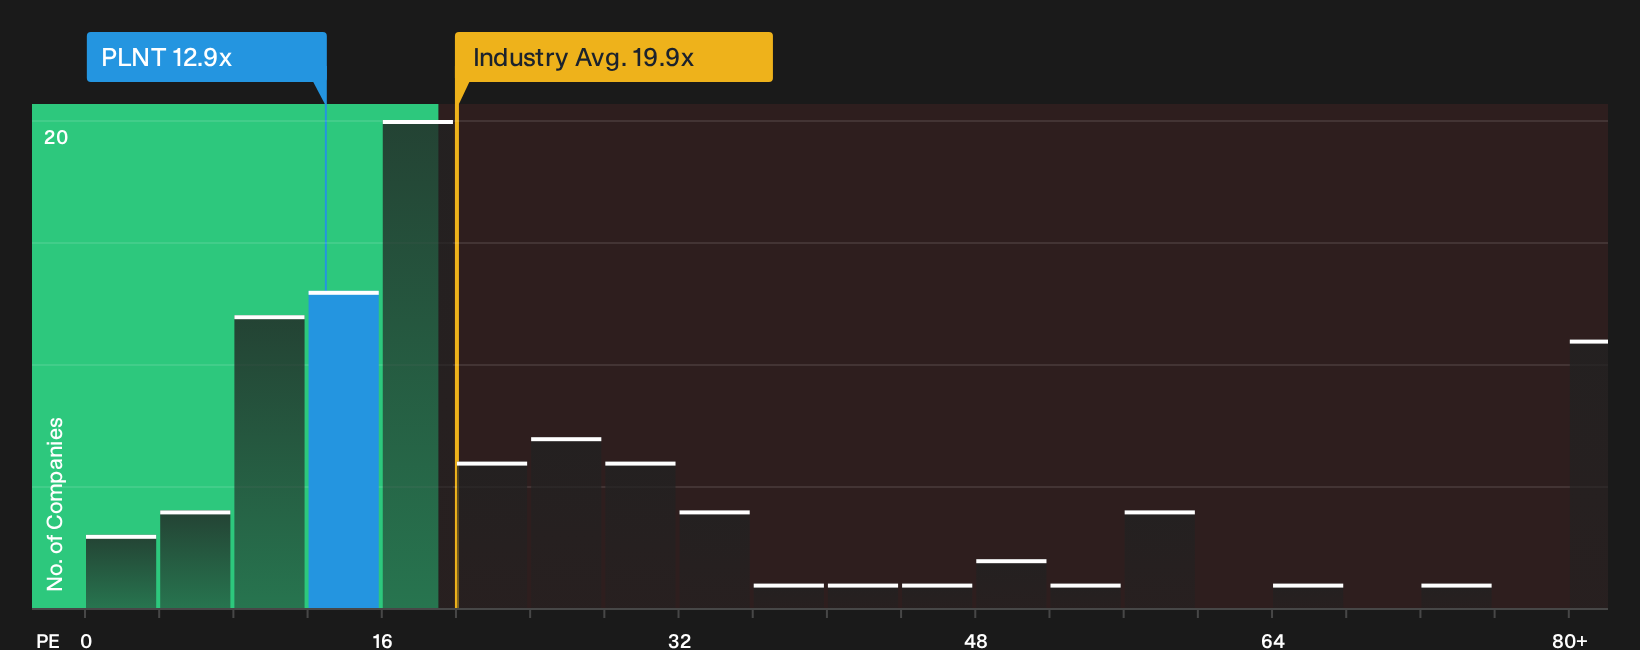Viewport: 1640px width, 650px height.
Task: Click the axis label 48
Action: click(976, 640)
